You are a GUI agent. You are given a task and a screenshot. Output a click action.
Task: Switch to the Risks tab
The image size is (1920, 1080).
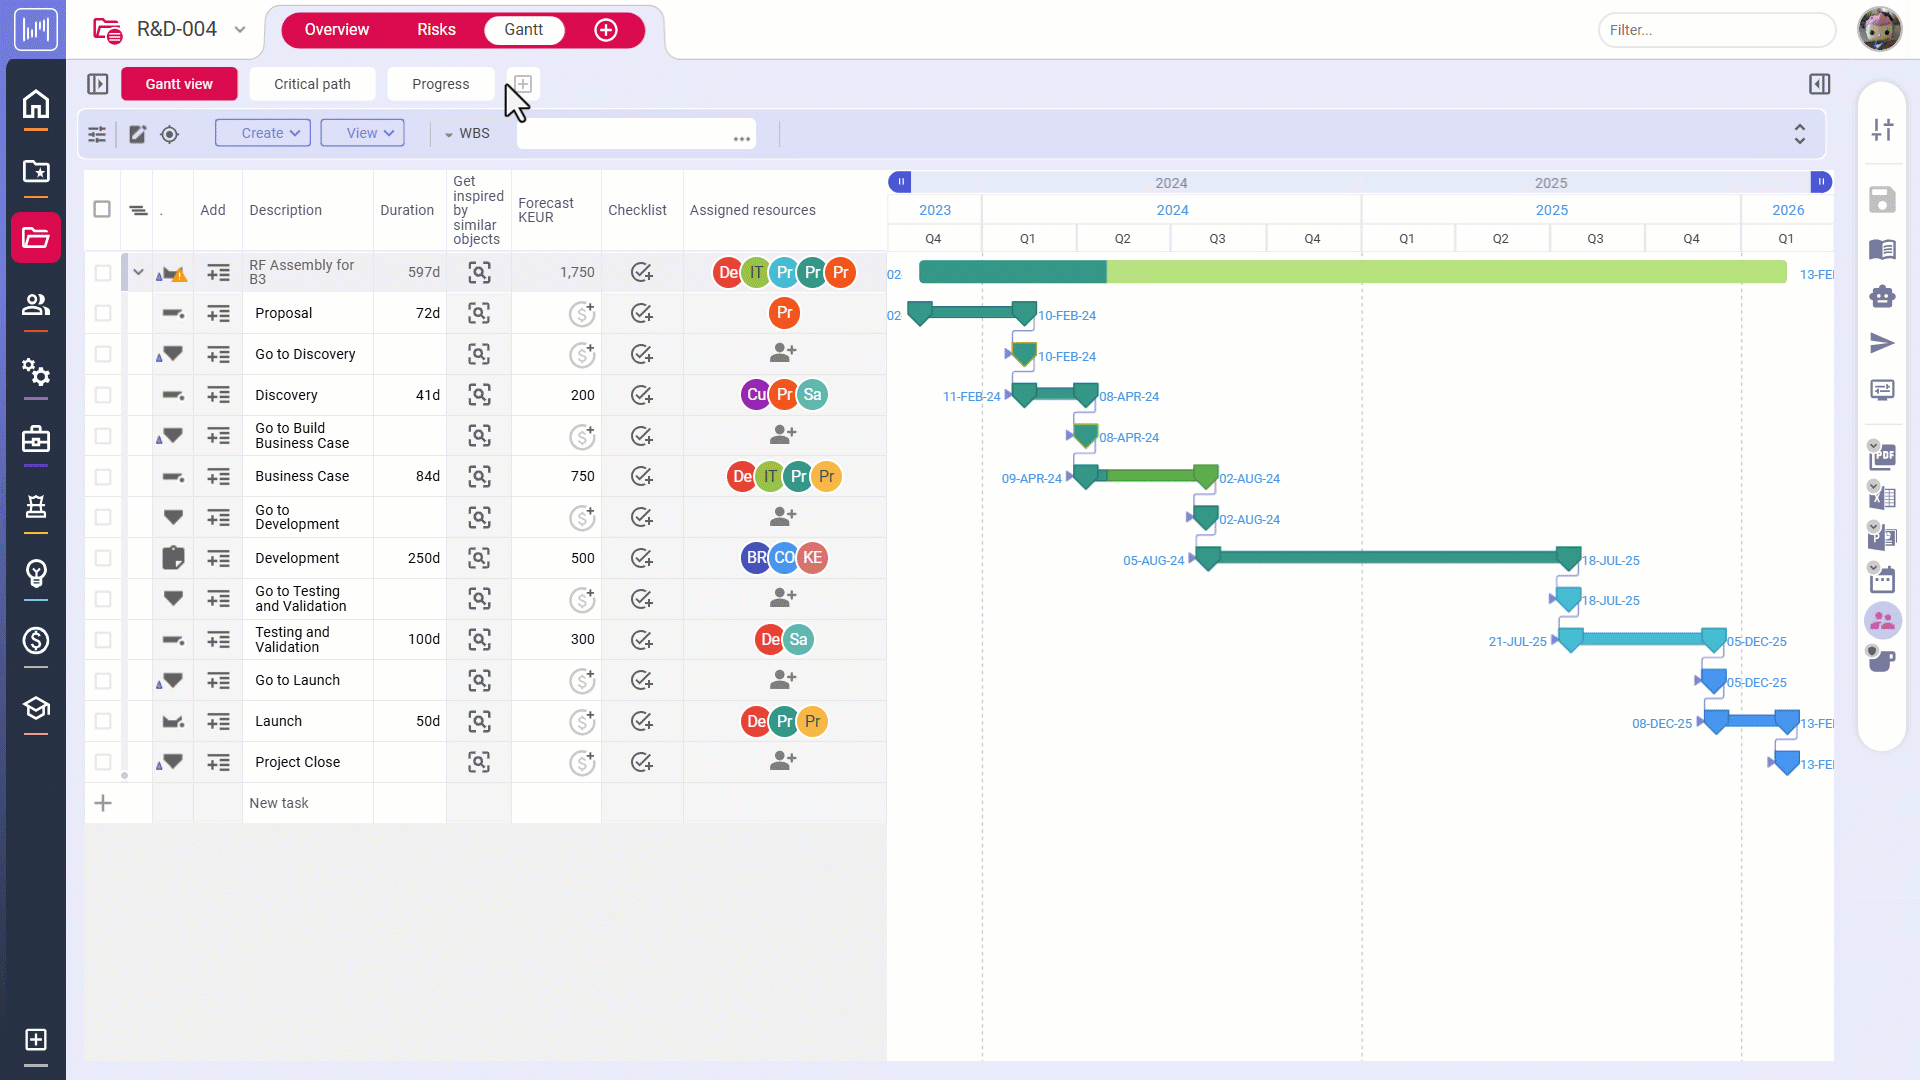point(436,30)
